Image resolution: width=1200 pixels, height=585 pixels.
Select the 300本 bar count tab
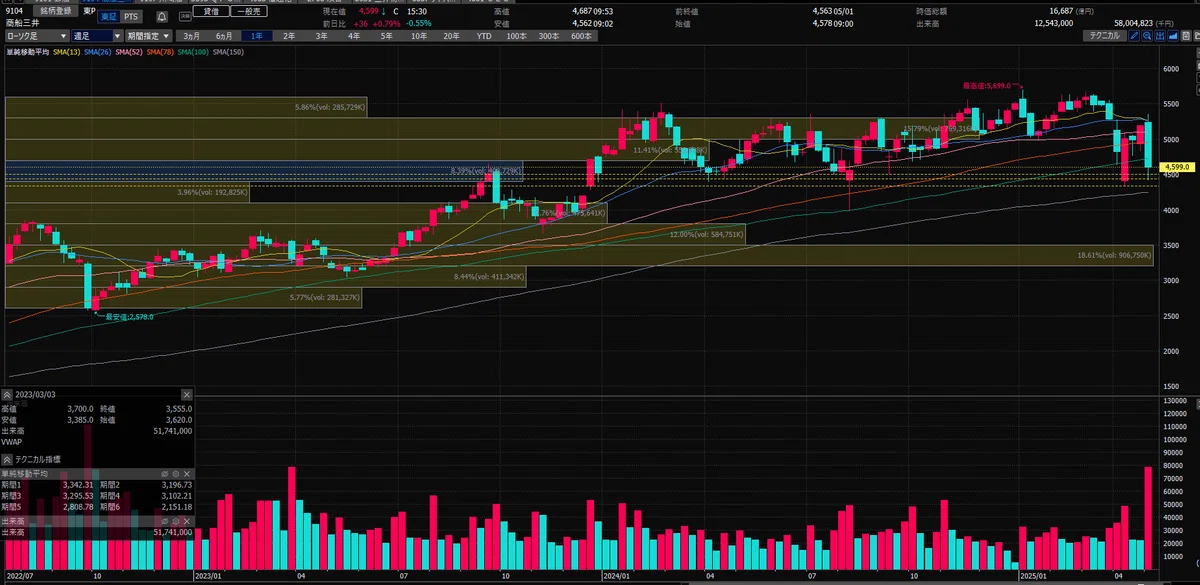[549, 36]
